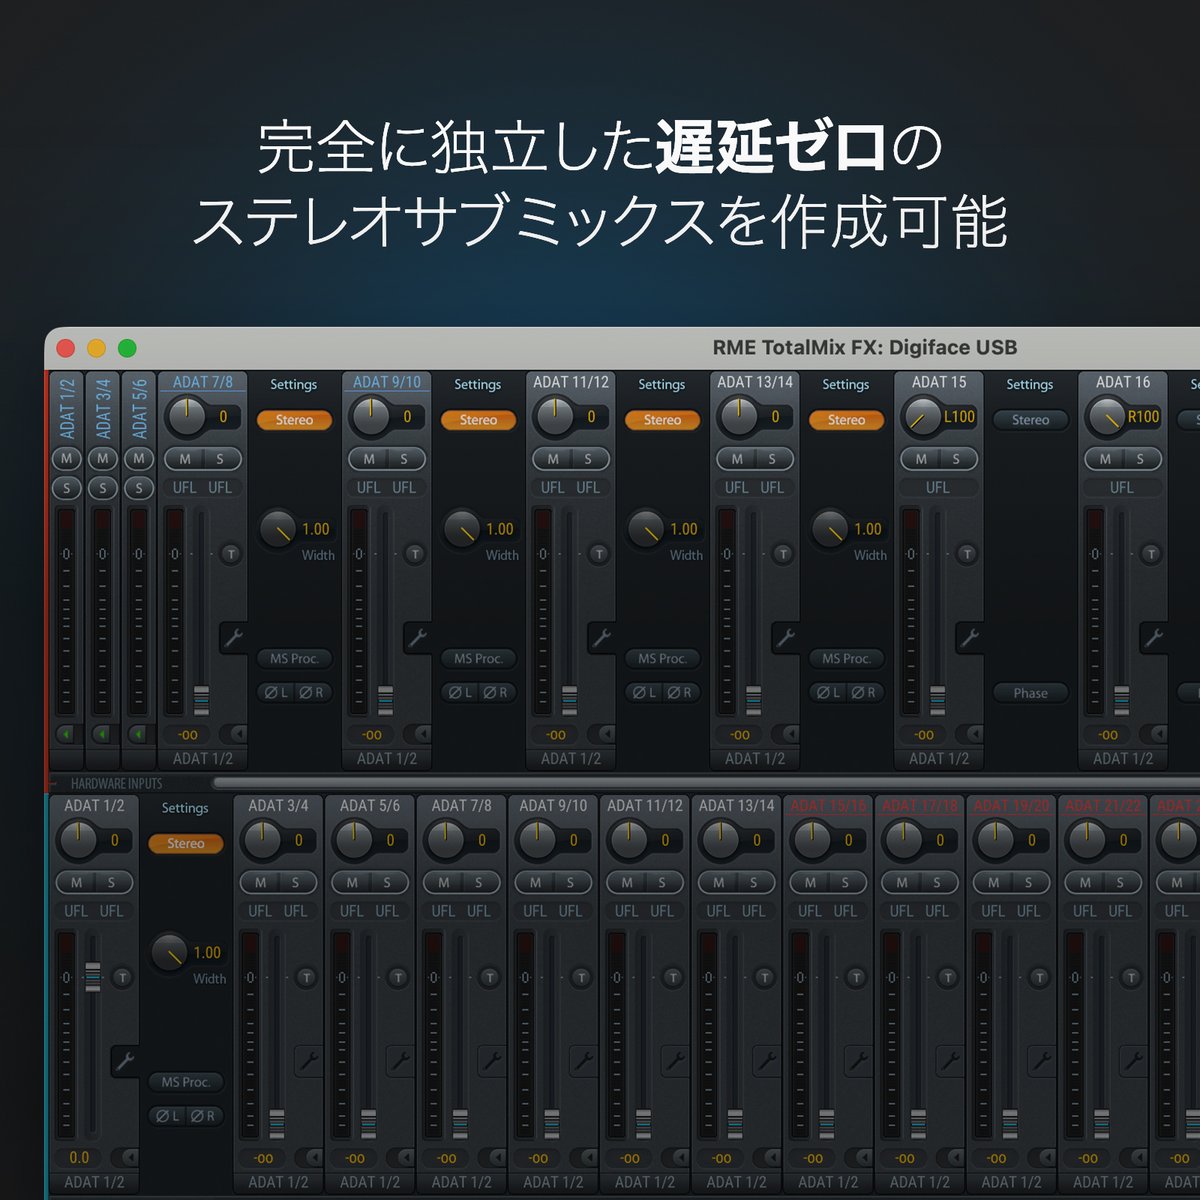Click MS Proc. in lower-row ADAT 1/2 settings
Image resolution: width=1200 pixels, height=1200 pixels.
(186, 1082)
